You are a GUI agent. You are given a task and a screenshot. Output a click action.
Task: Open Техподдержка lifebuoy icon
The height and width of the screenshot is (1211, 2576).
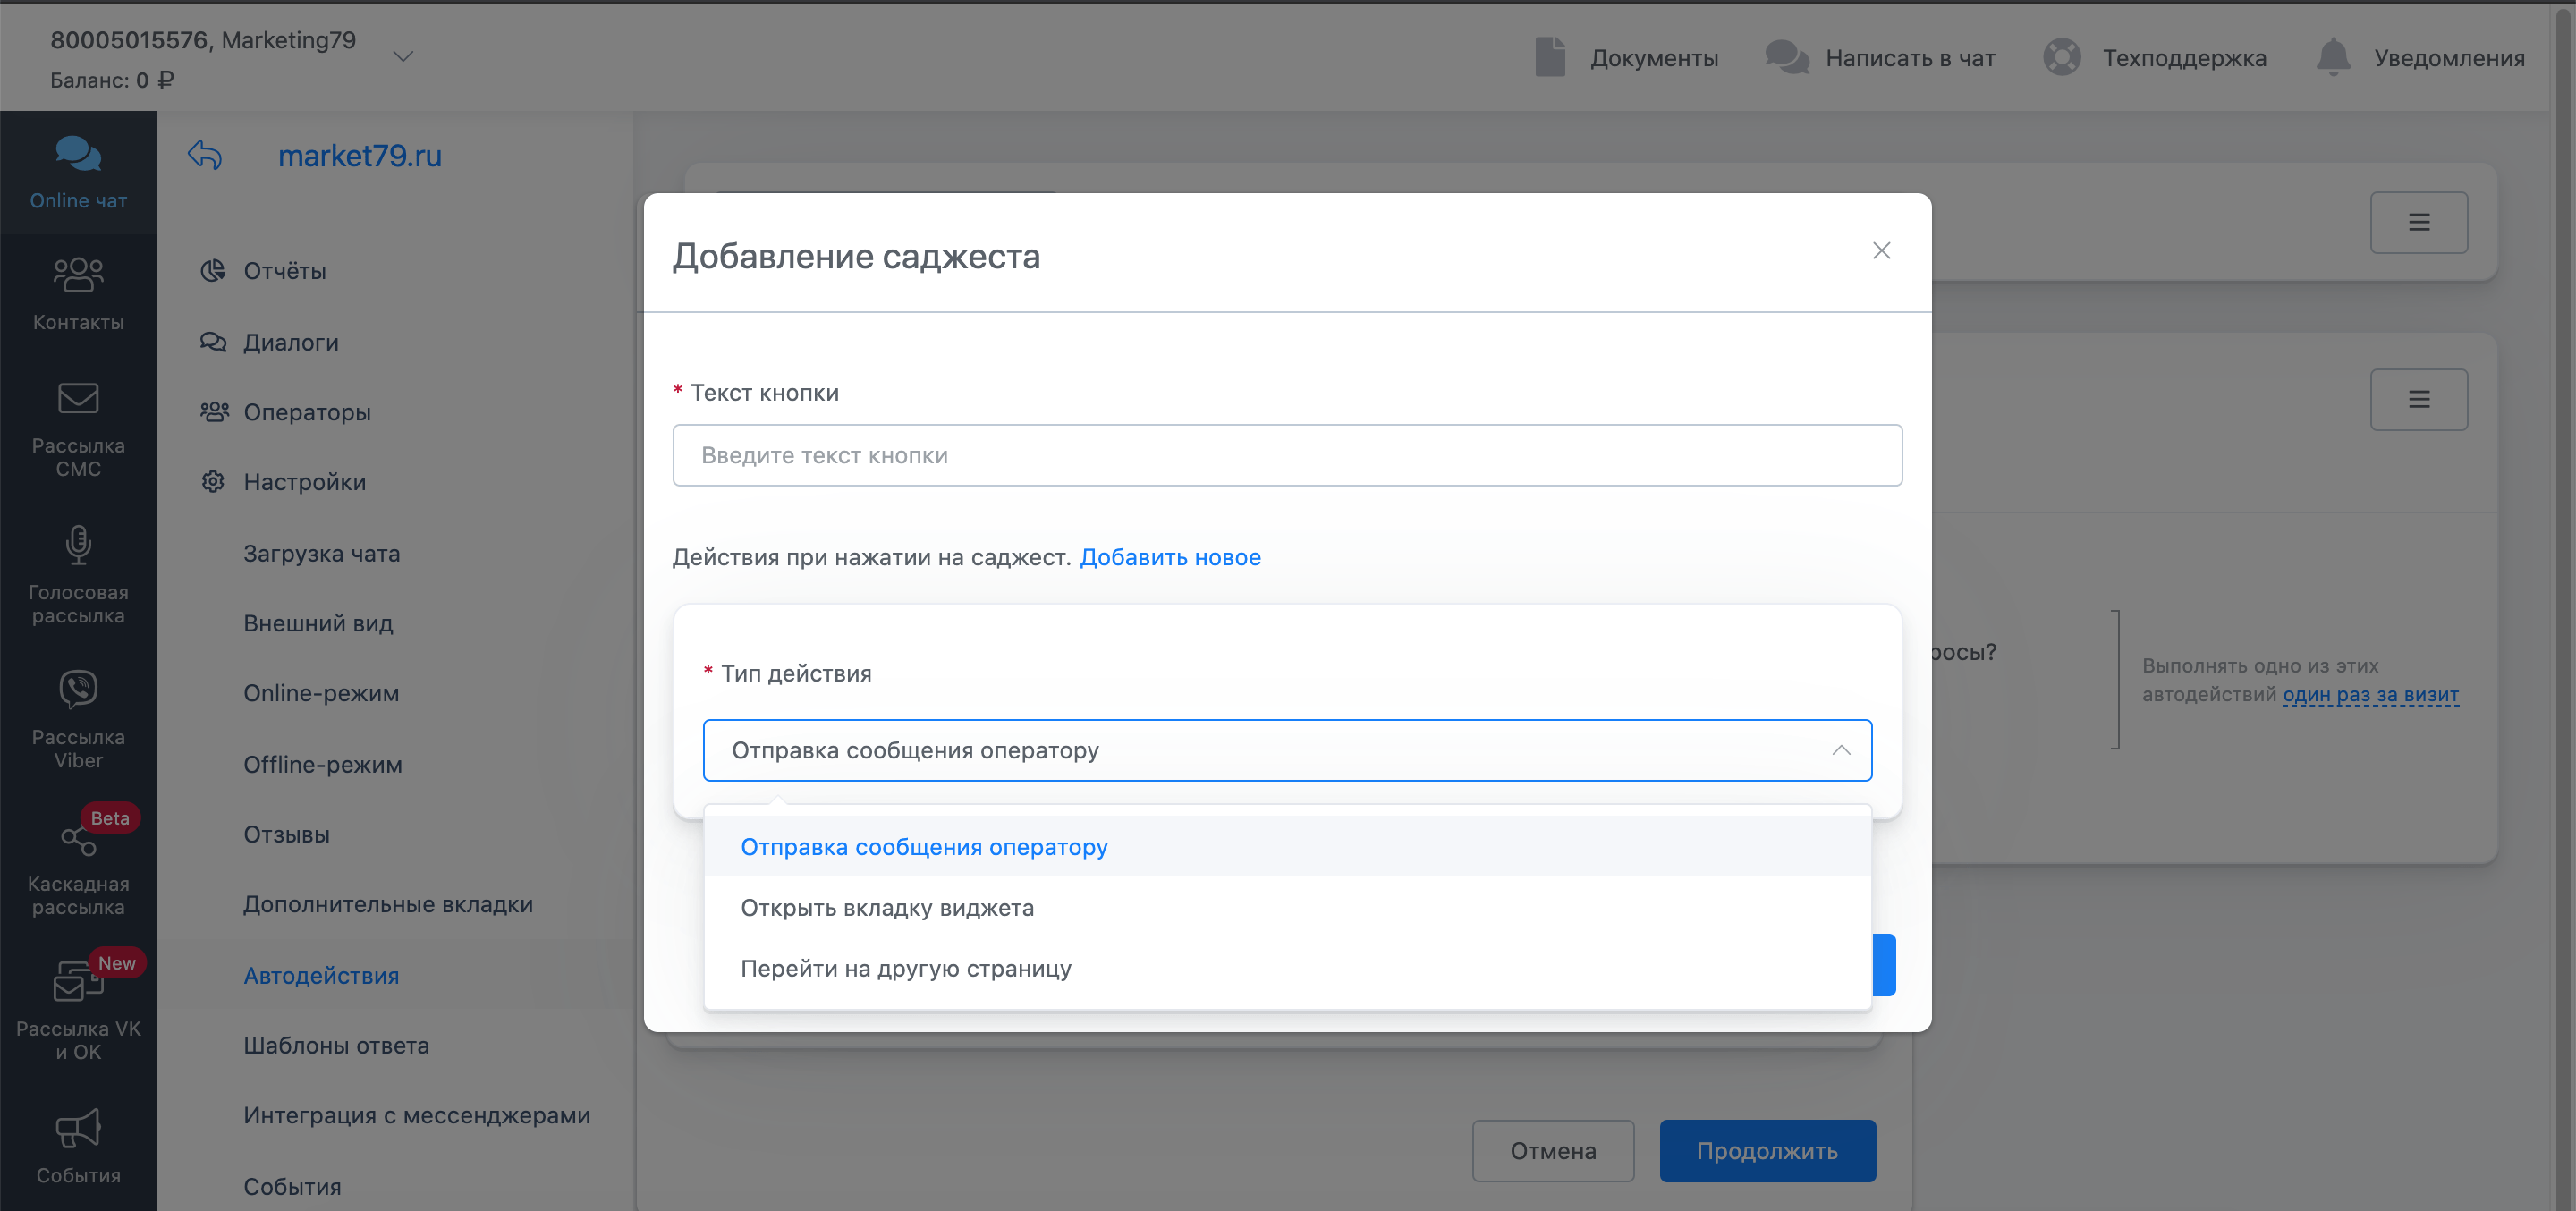2061,57
